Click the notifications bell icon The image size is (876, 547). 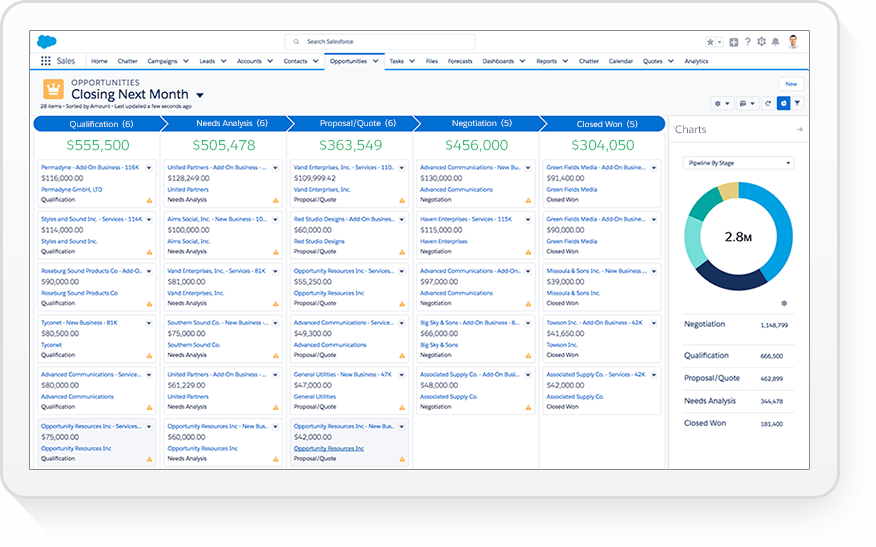point(775,42)
